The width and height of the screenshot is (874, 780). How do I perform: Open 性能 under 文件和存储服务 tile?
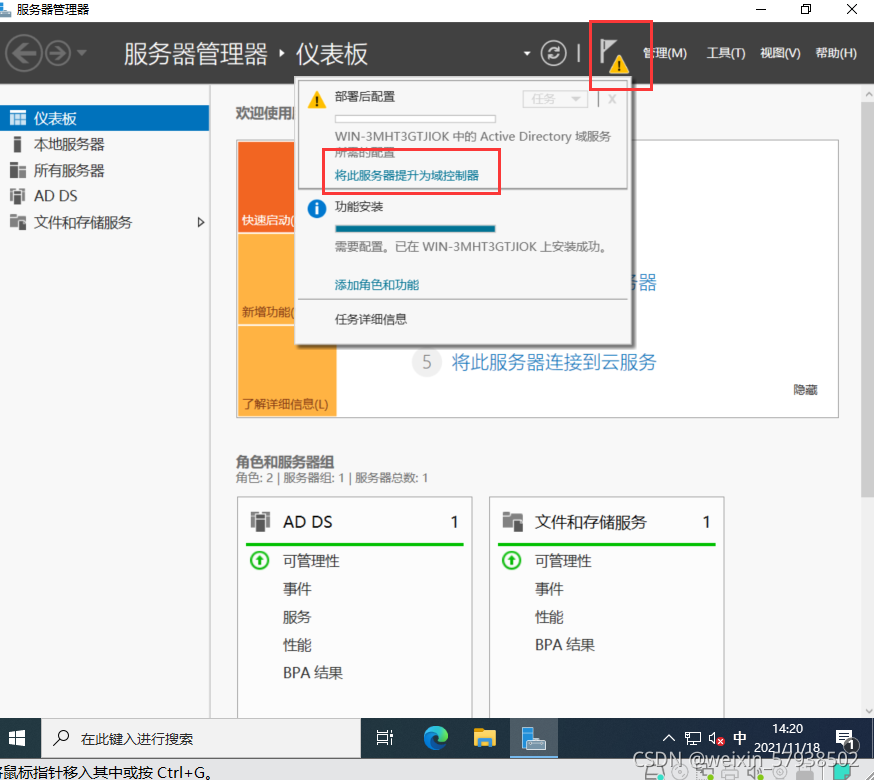[549, 617]
